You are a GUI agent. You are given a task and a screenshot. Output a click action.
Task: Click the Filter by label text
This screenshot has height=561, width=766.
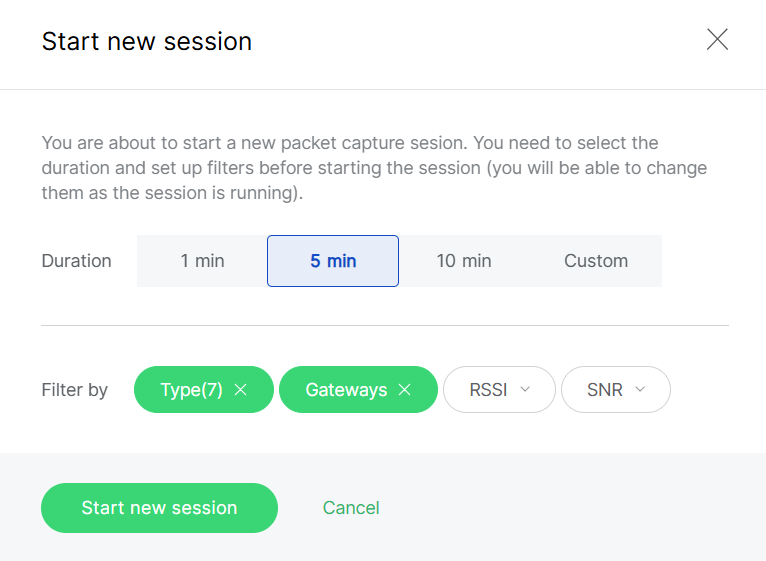(x=74, y=390)
